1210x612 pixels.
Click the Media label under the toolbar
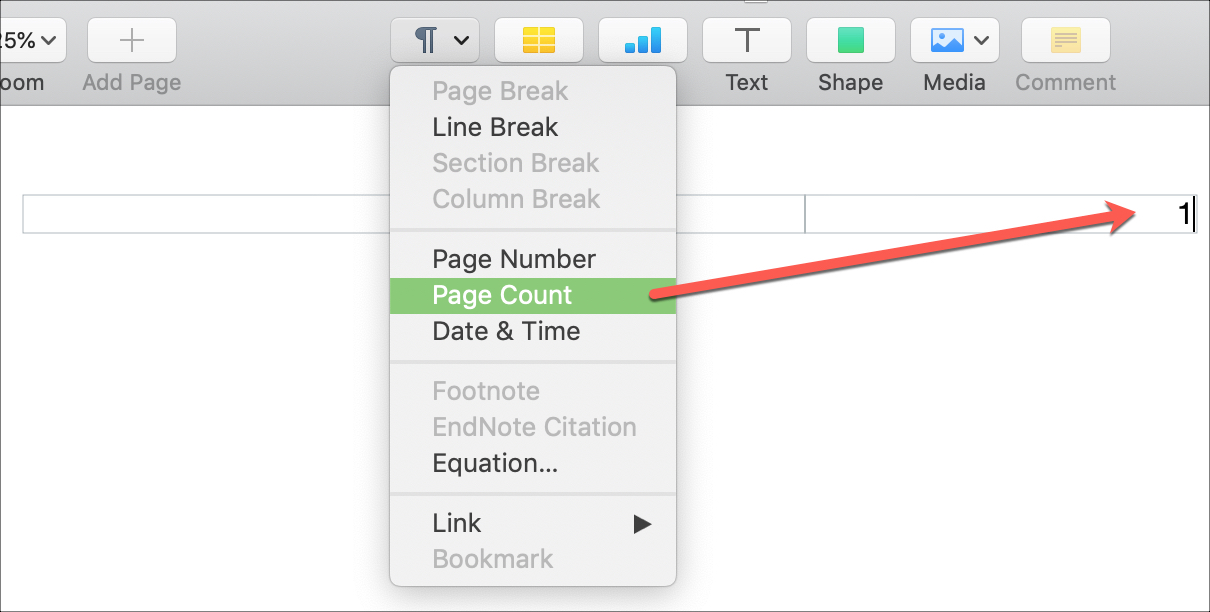(x=955, y=82)
